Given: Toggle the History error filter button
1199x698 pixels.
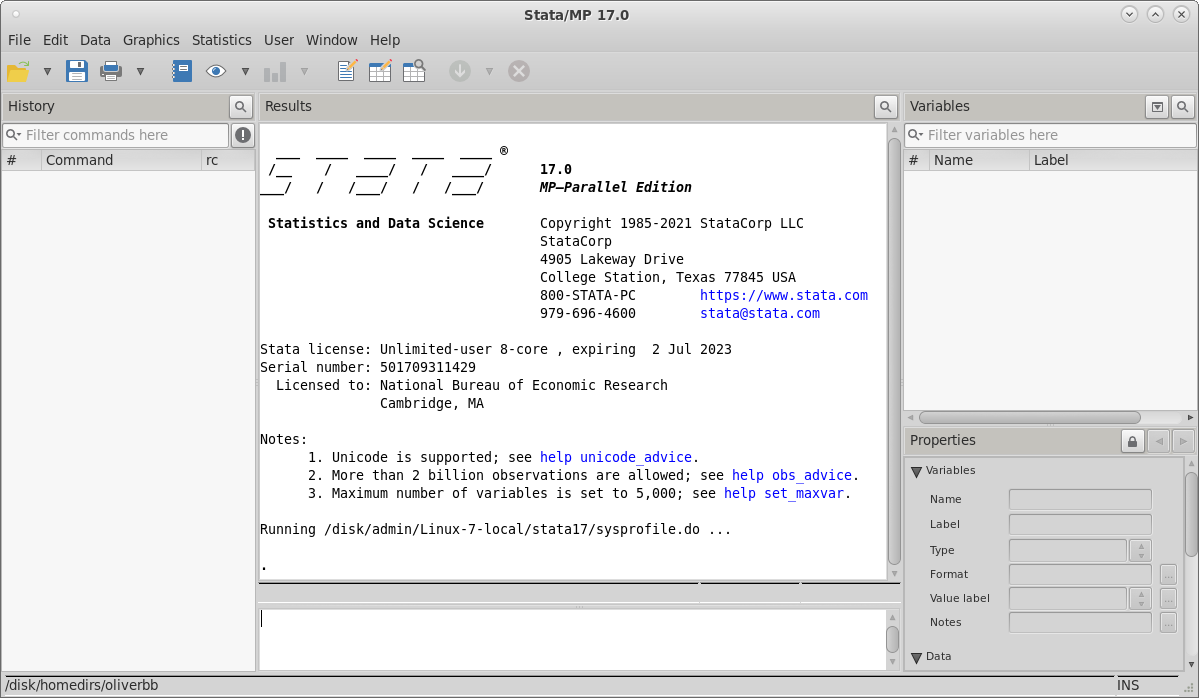Looking at the screenshot, I should point(243,135).
